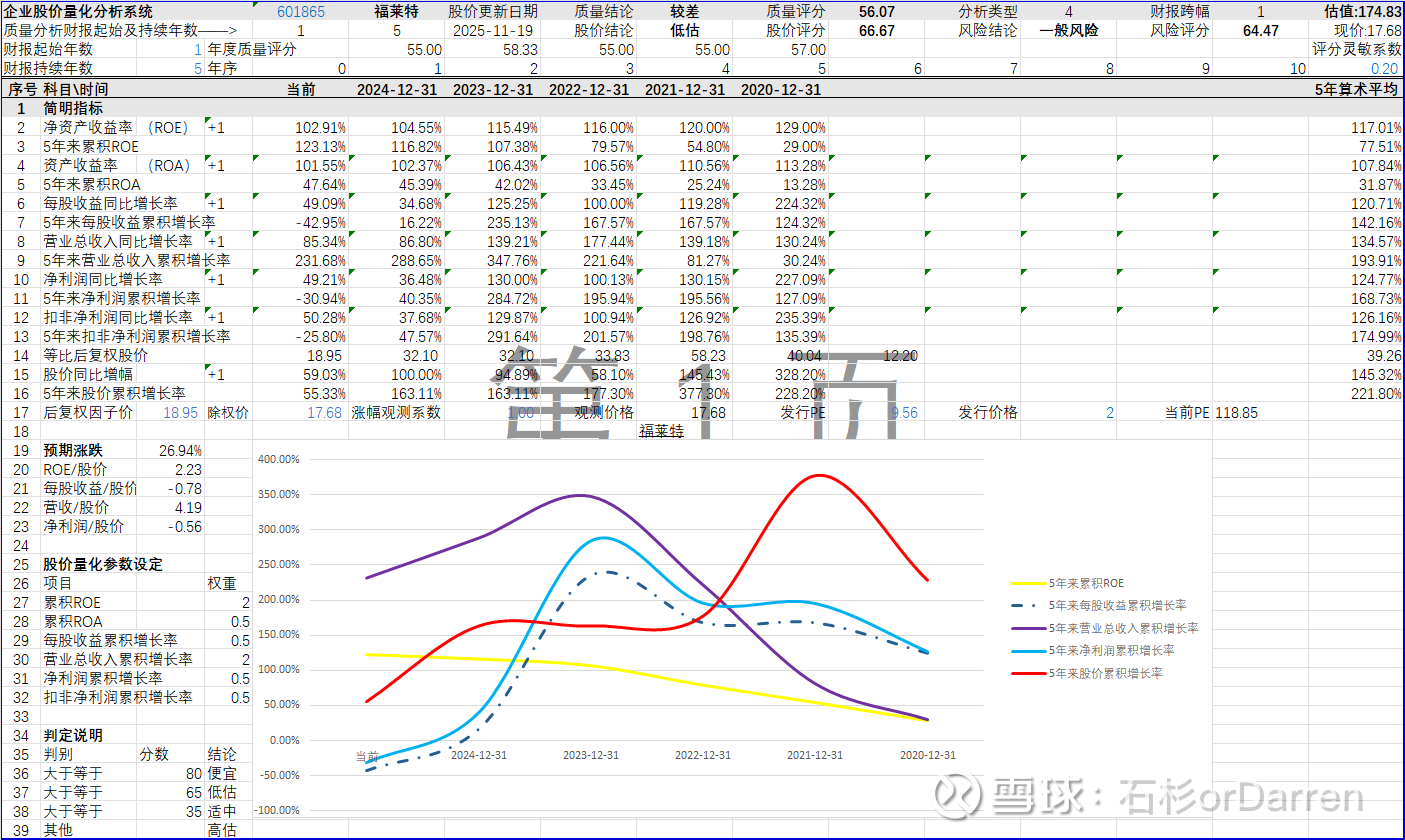
Task: Select the 序号 header cell
Action: (22, 89)
